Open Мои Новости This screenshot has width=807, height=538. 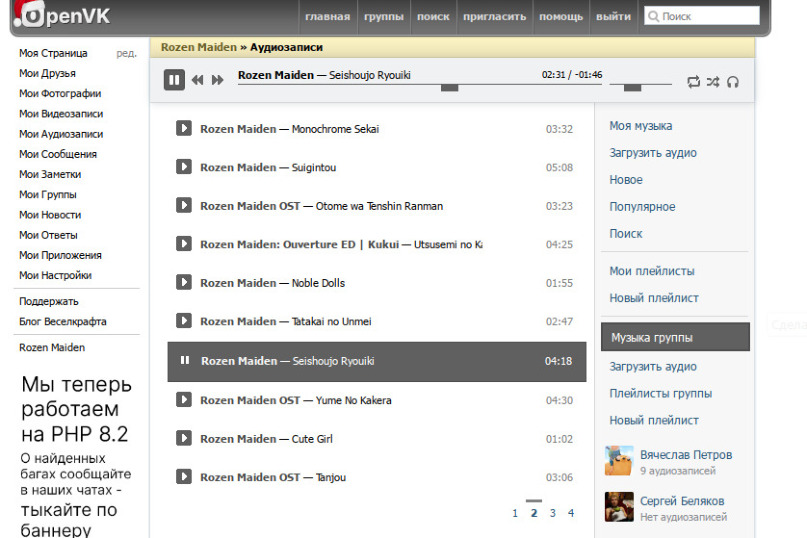[50, 215]
